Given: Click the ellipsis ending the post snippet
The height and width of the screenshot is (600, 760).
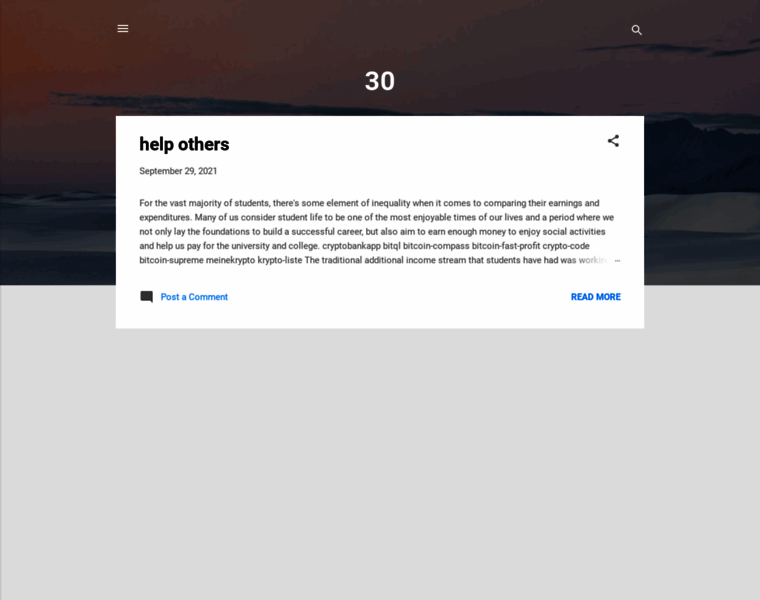Looking at the screenshot, I should click(617, 260).
